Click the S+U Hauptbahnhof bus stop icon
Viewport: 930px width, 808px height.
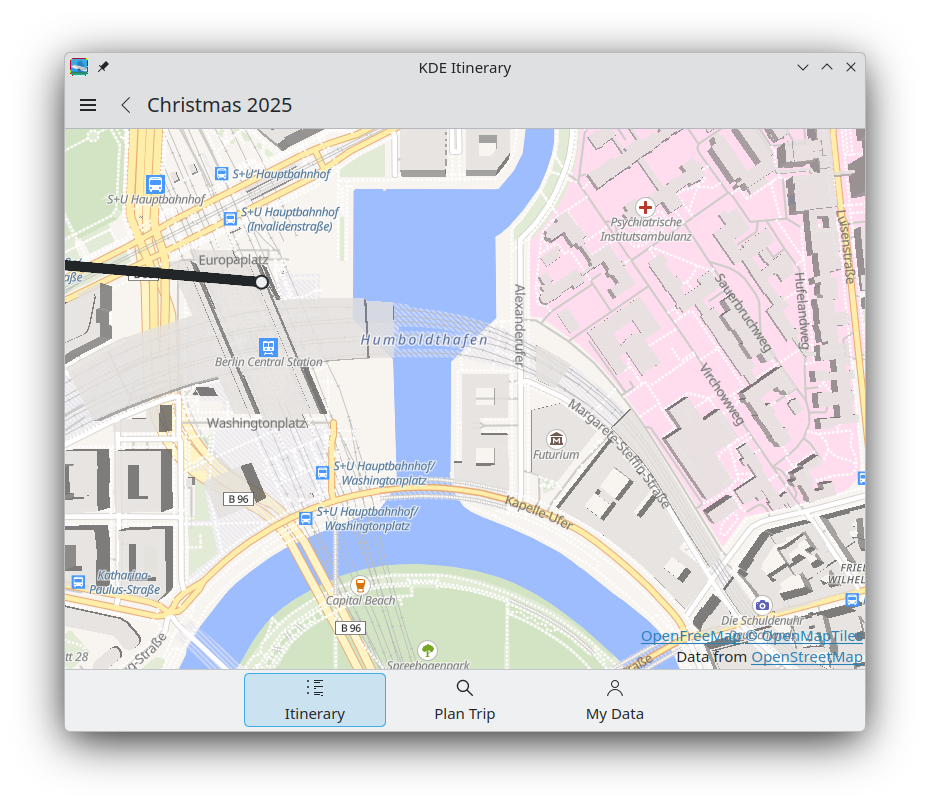[x=155, y=184]
